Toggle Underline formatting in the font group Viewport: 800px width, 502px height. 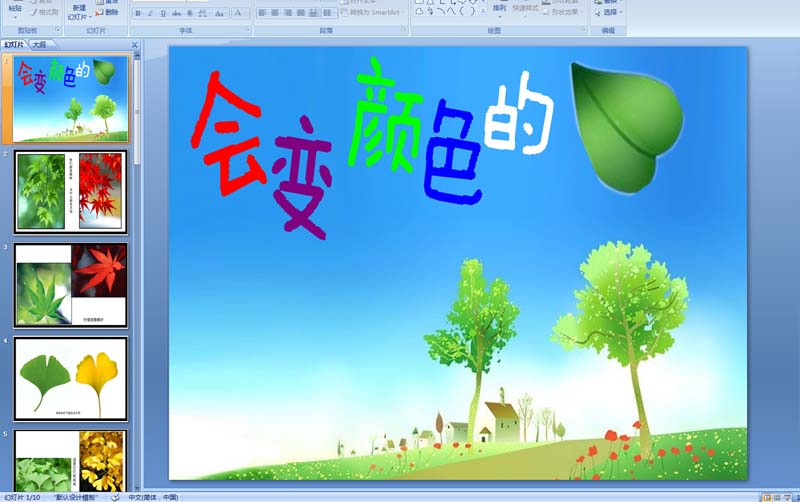tap(163, 14)
